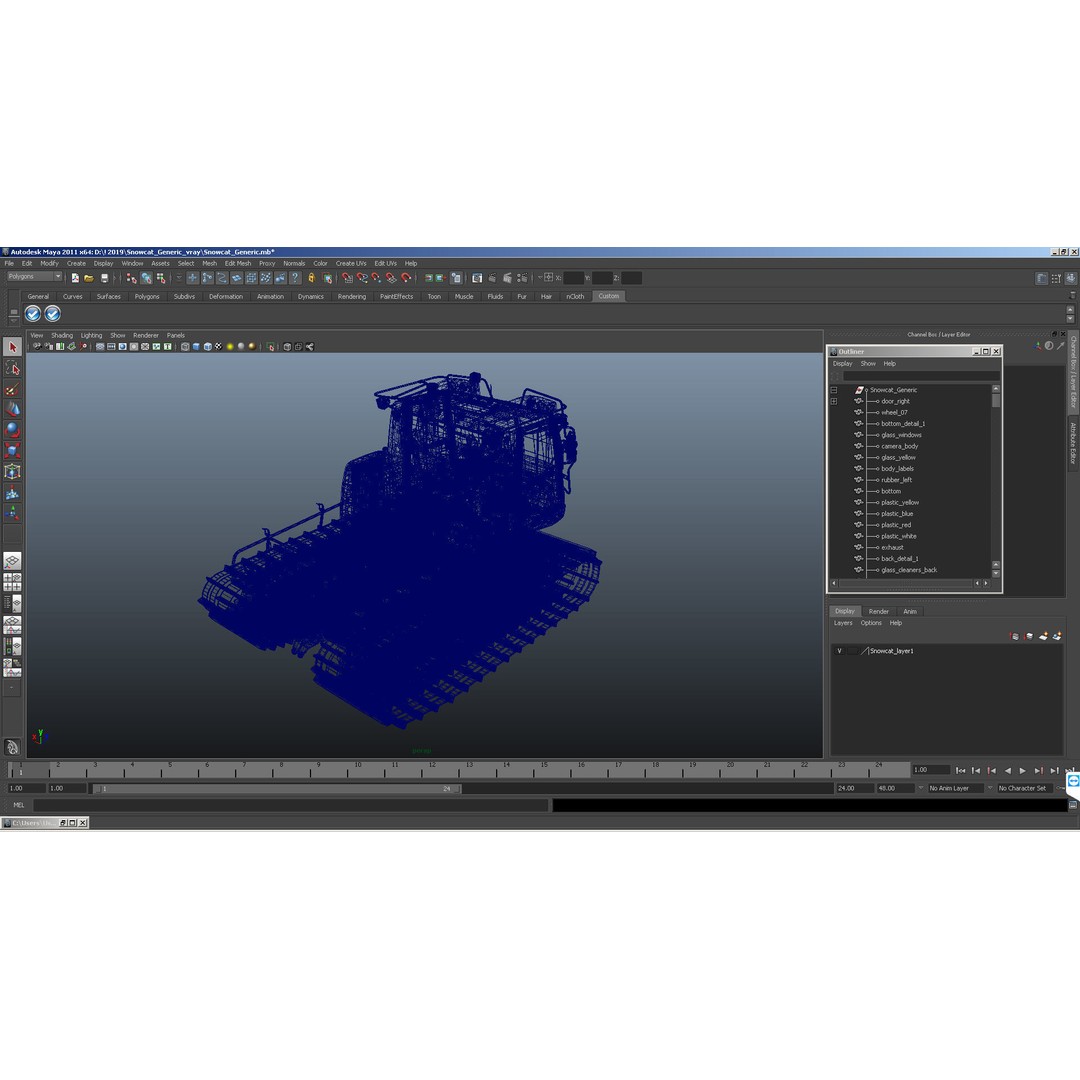Toggle visibility V of Snowcat_layer1
The width and height of the screenshot is (1080, 1080).
[x=839, y=651]
